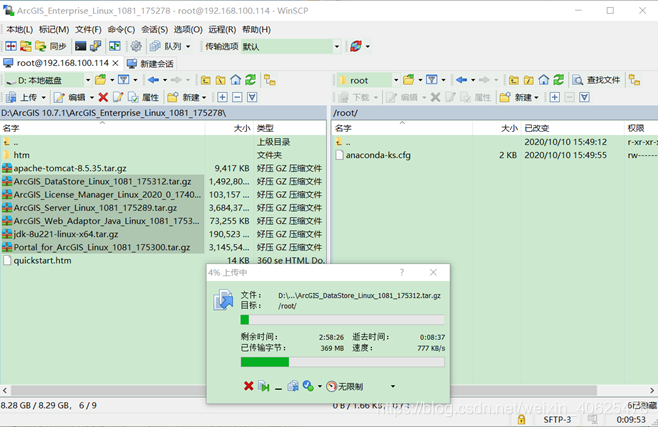Click the remote select-all plus icon

tap(555, 97)
